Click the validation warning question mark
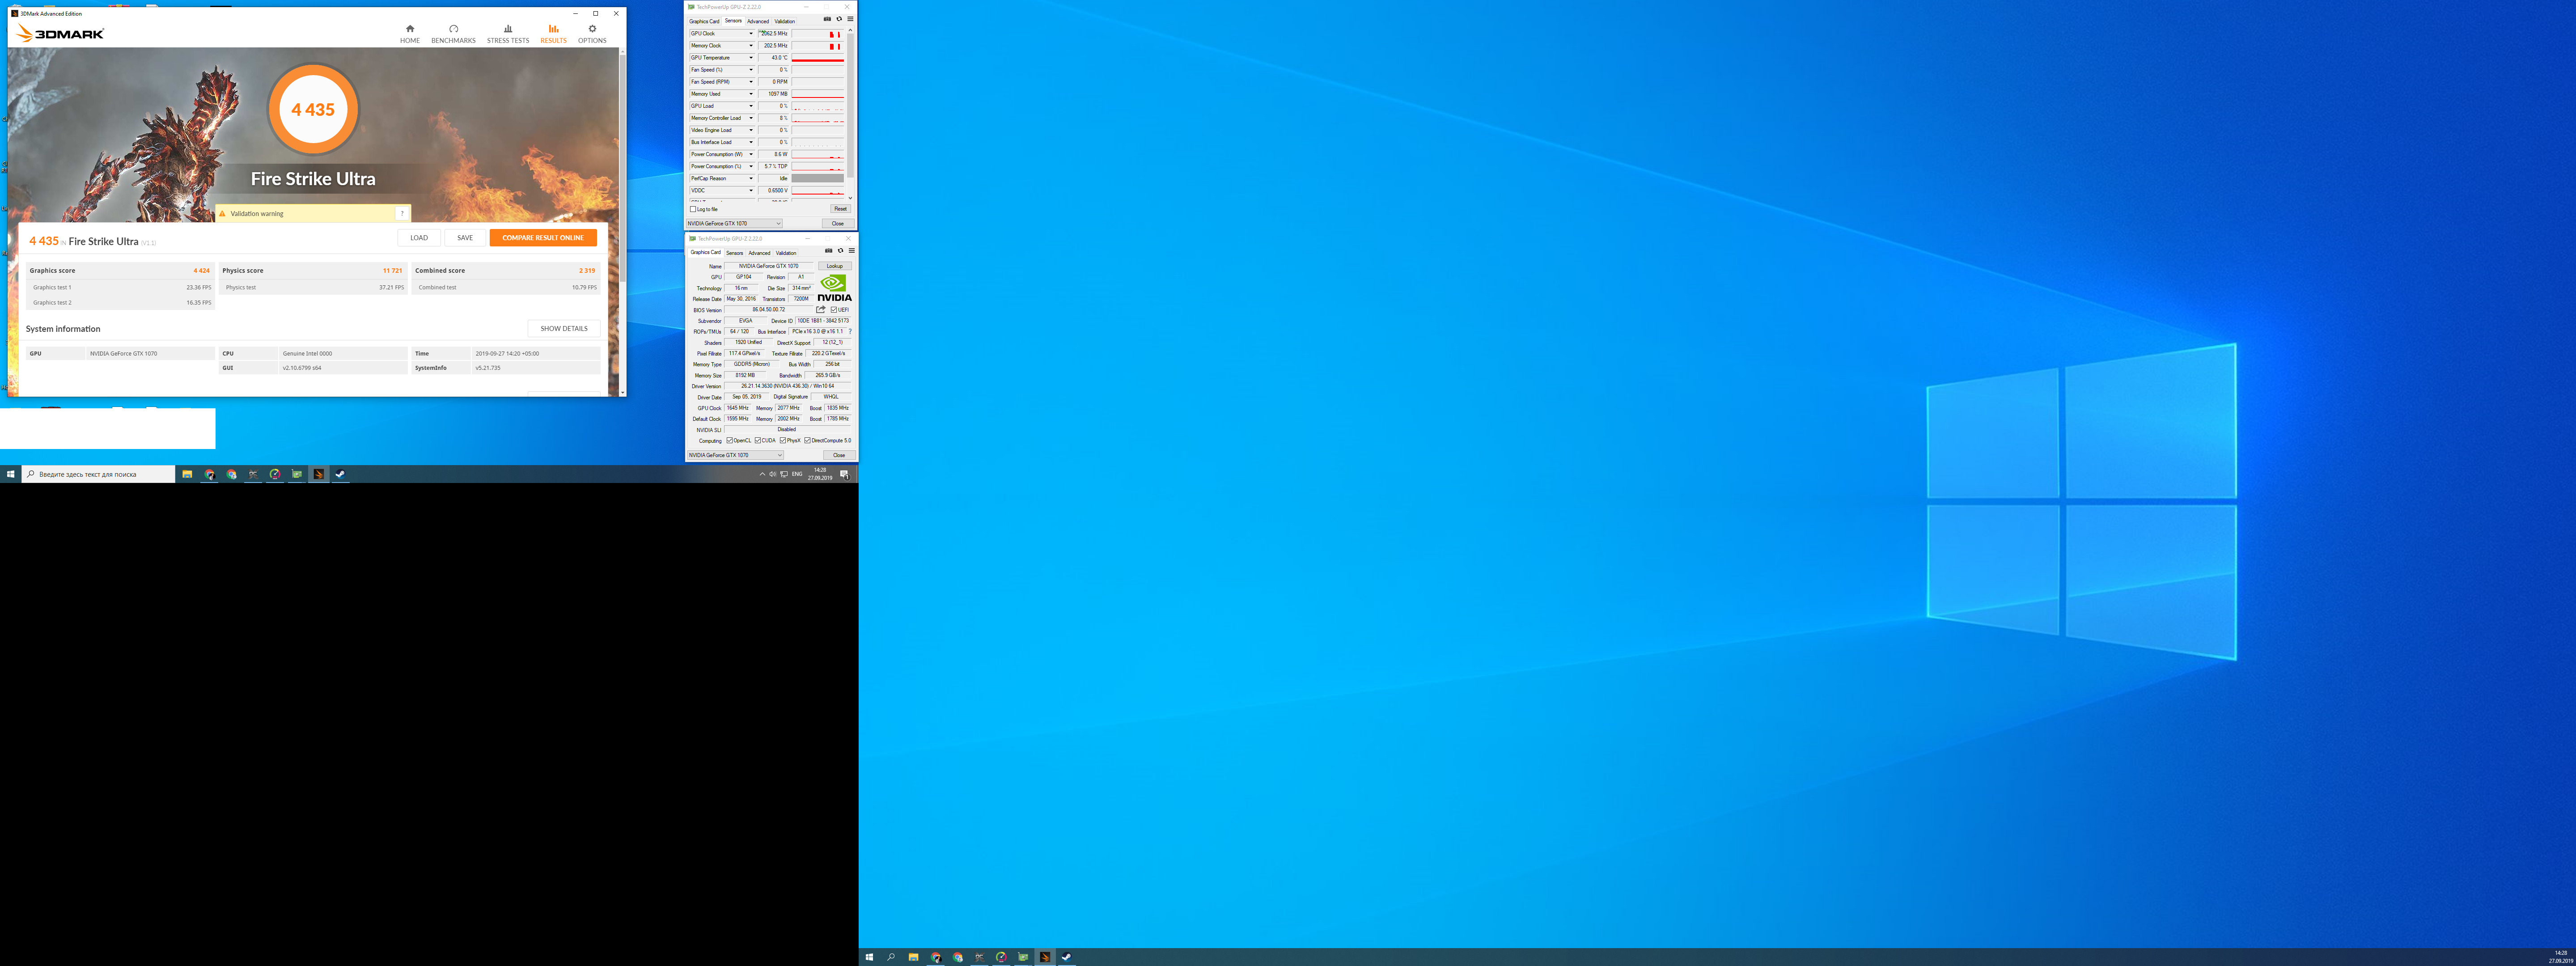Image resolution: width=2576 pixels, height=966 pixels. pos(402,213)
